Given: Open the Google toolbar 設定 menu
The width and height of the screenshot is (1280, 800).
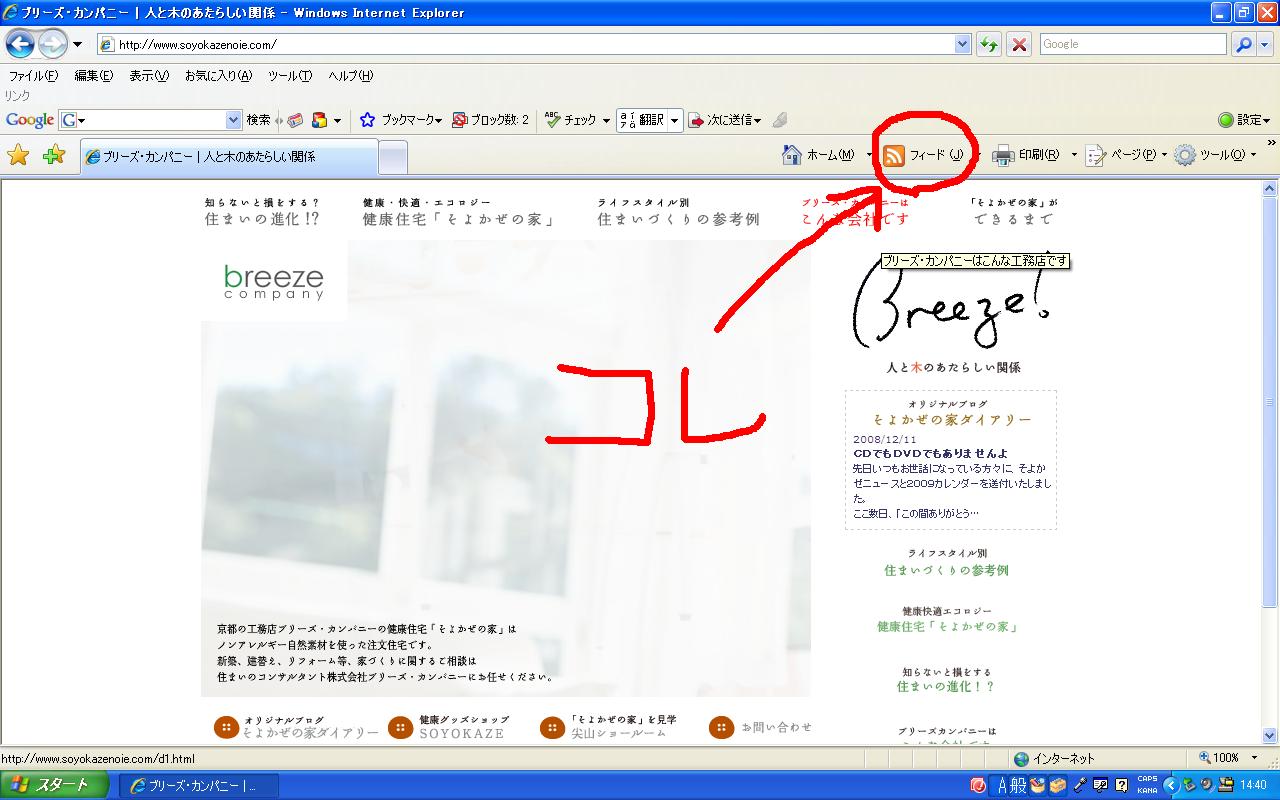Looking at the screenshot, I should 1245,120.
